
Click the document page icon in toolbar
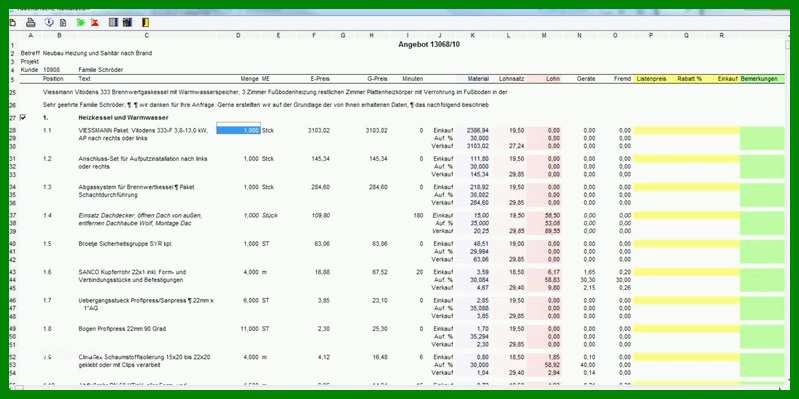click(63, 22)
